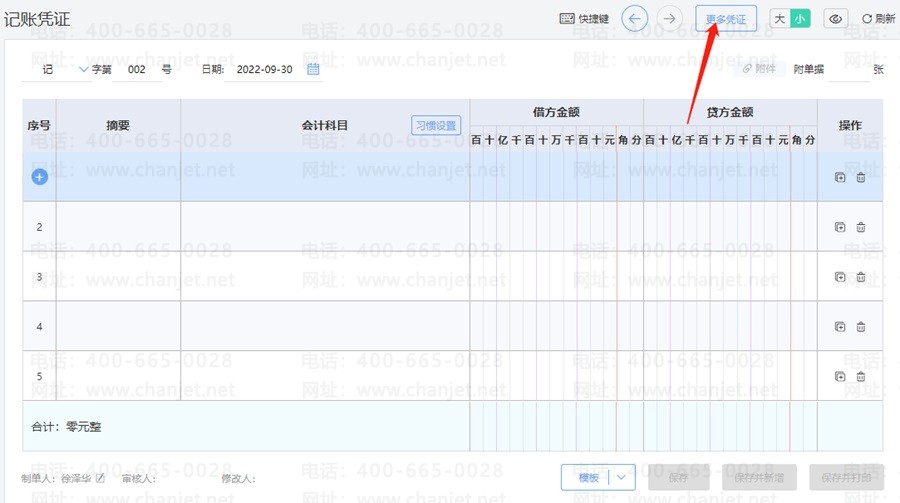Copy row 2 using its copy icon
The height and width of the screenshot is (503, 900).
point(840,227)
